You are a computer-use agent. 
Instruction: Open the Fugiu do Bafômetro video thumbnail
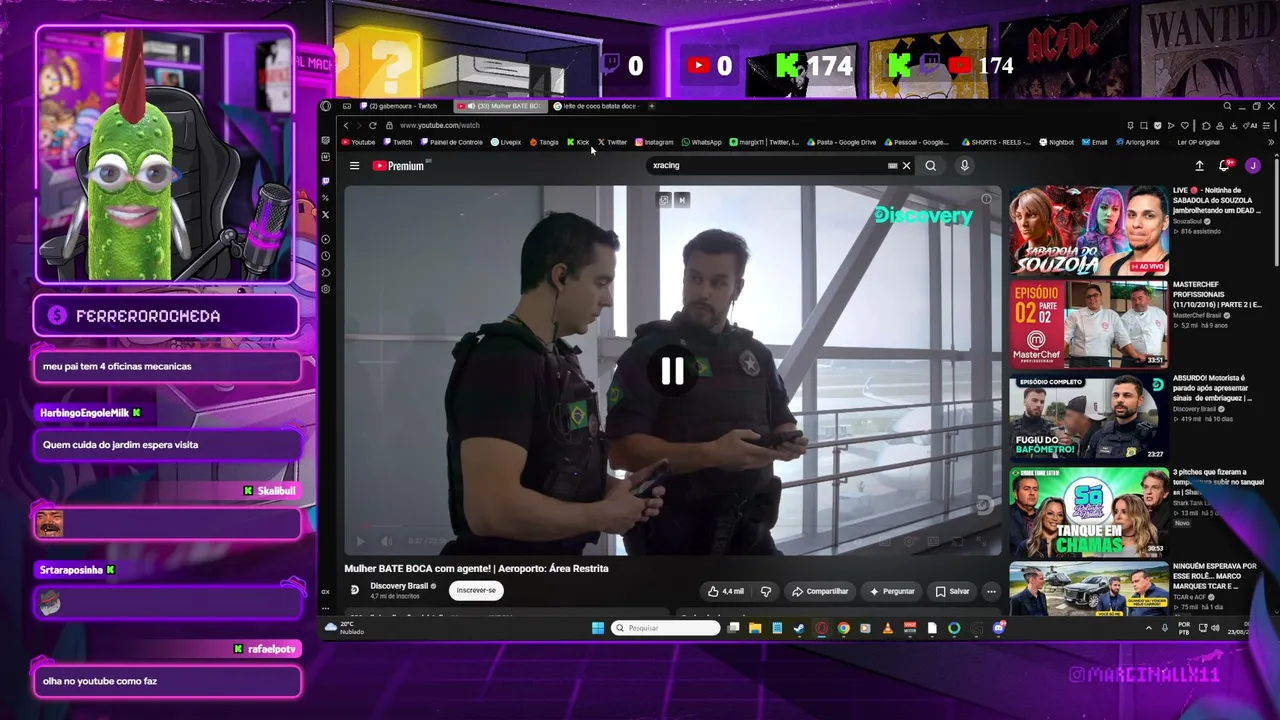click(1088, 418)
